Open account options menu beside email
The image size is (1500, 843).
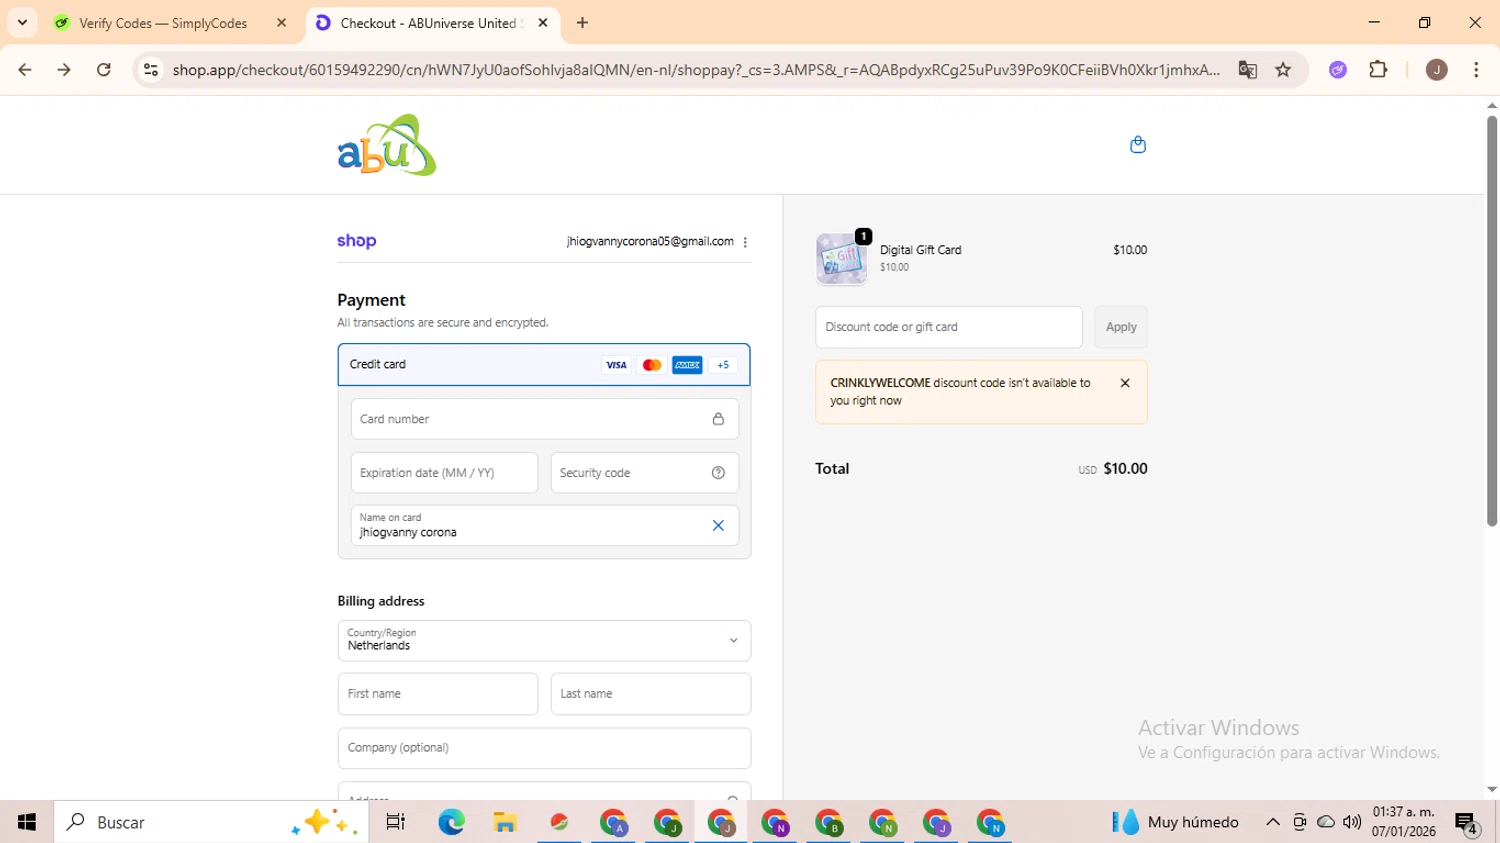(x=745, y=242)
